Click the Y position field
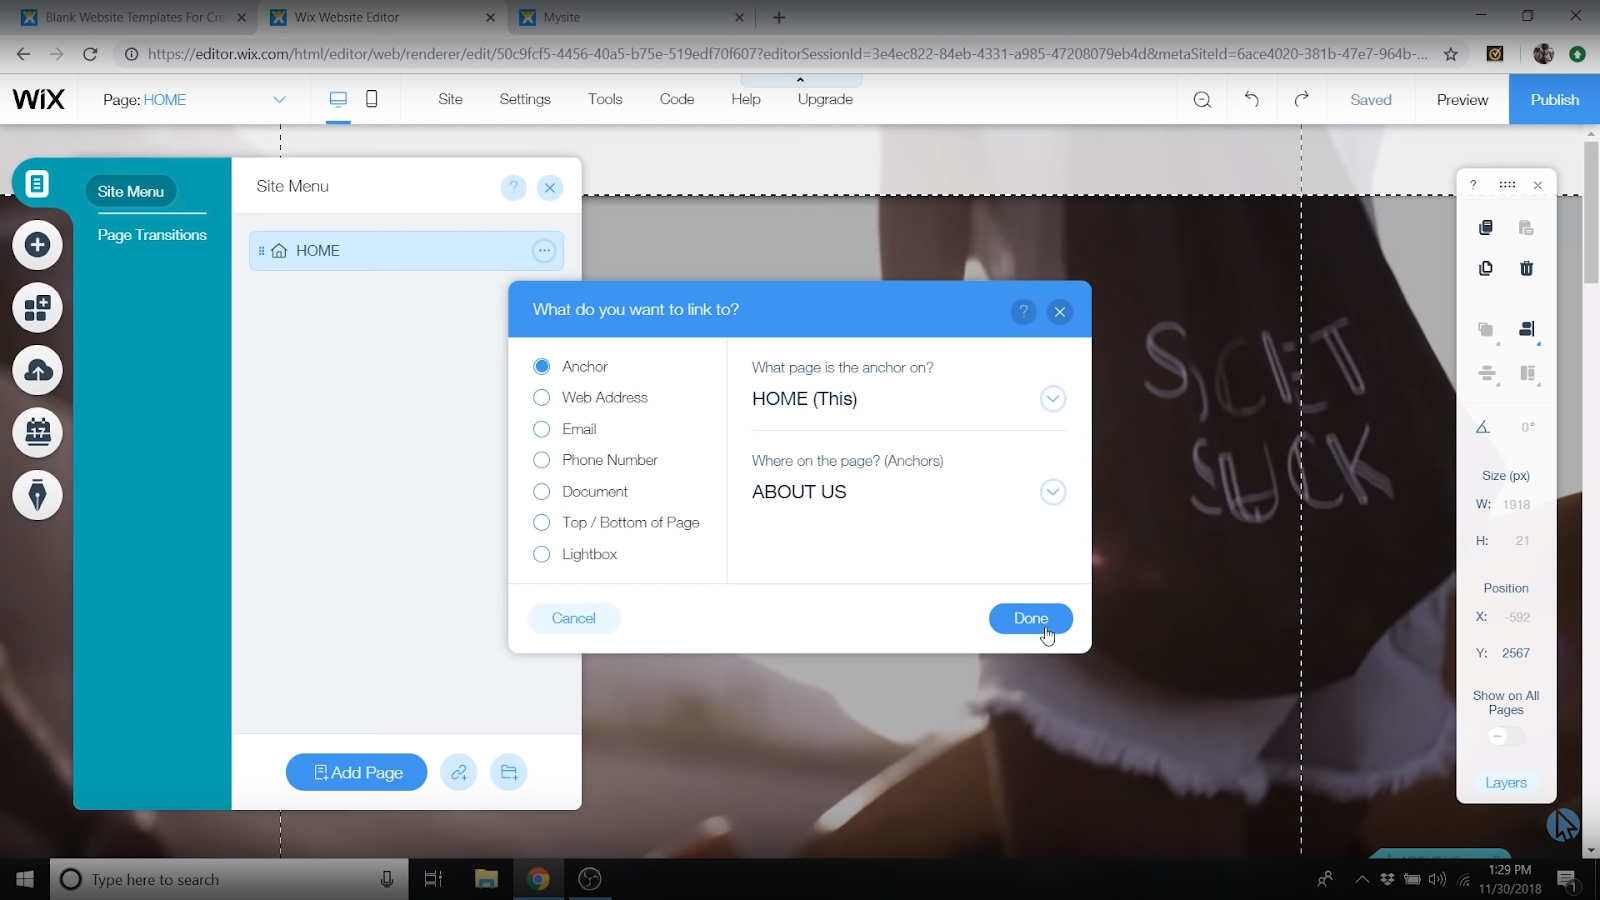1600x900 pixels. [1516, 653]
